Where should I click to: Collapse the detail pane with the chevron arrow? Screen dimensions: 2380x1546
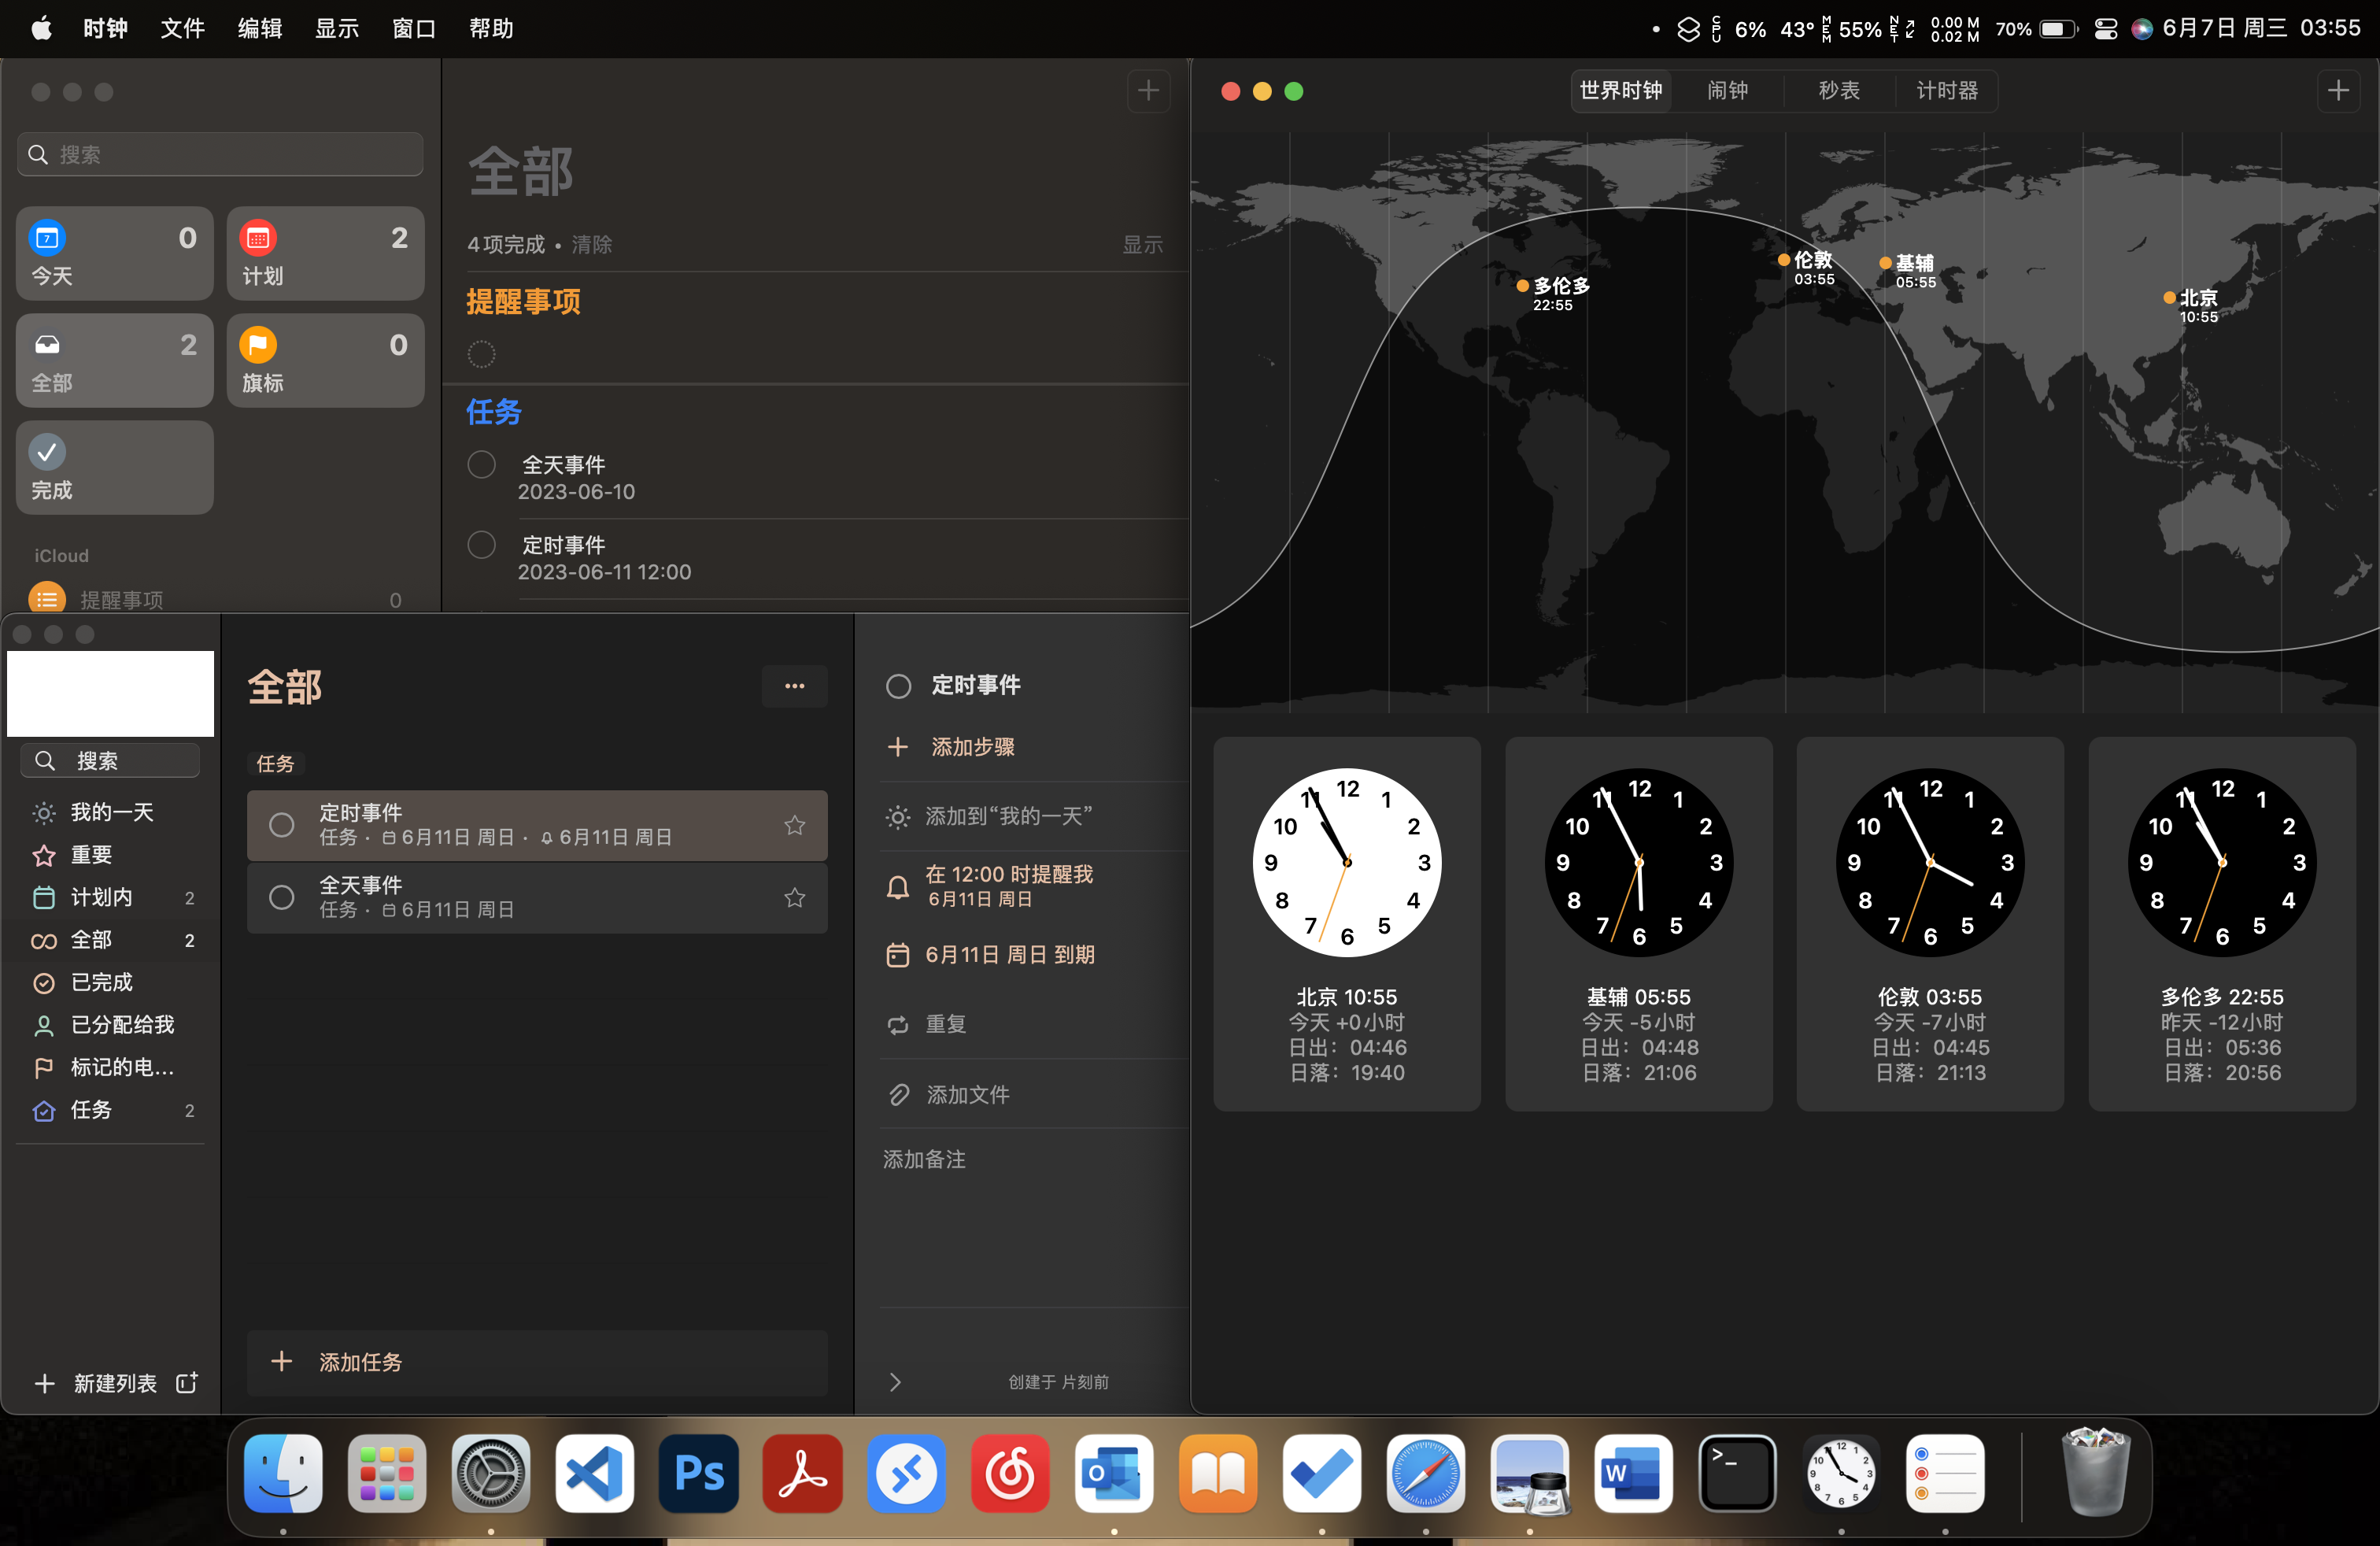point(895,1382)
